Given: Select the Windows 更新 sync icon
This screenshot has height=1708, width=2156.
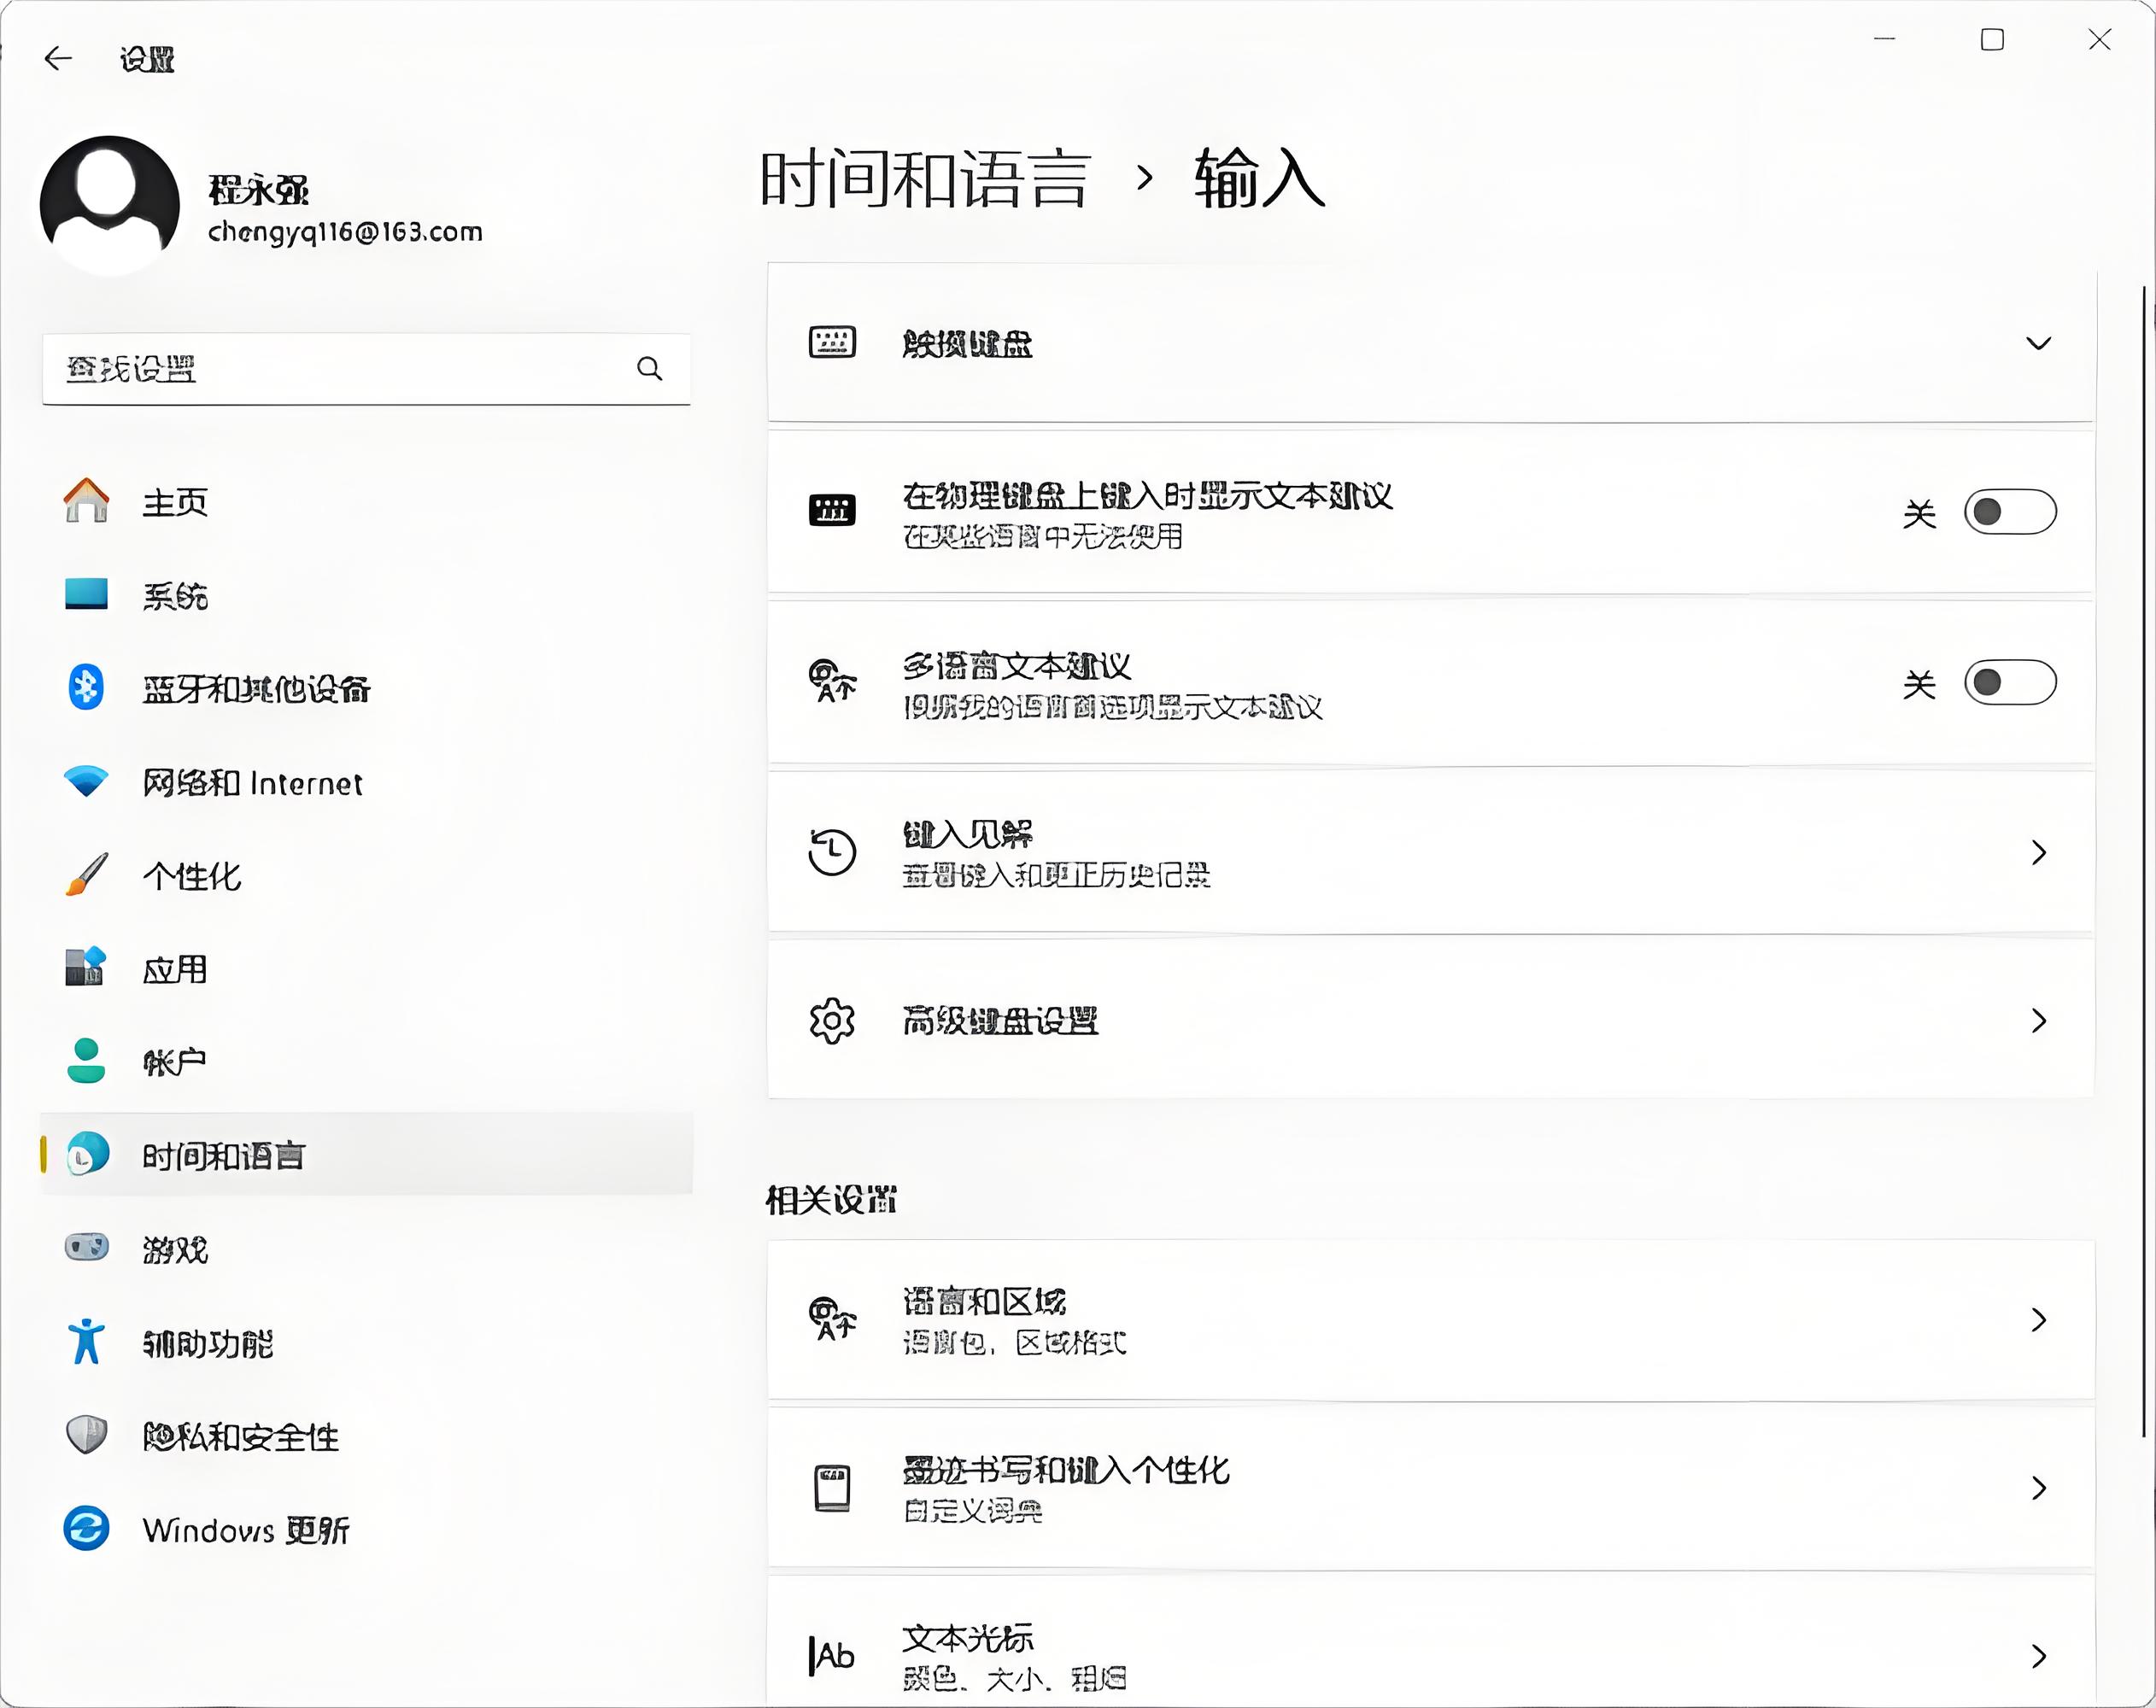Looking at the screenshot, I should 86,1528.
